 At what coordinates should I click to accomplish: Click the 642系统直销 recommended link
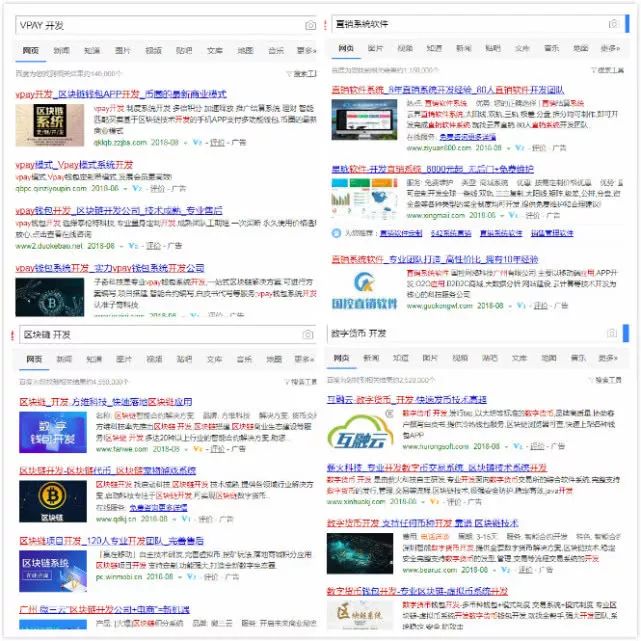451,233
